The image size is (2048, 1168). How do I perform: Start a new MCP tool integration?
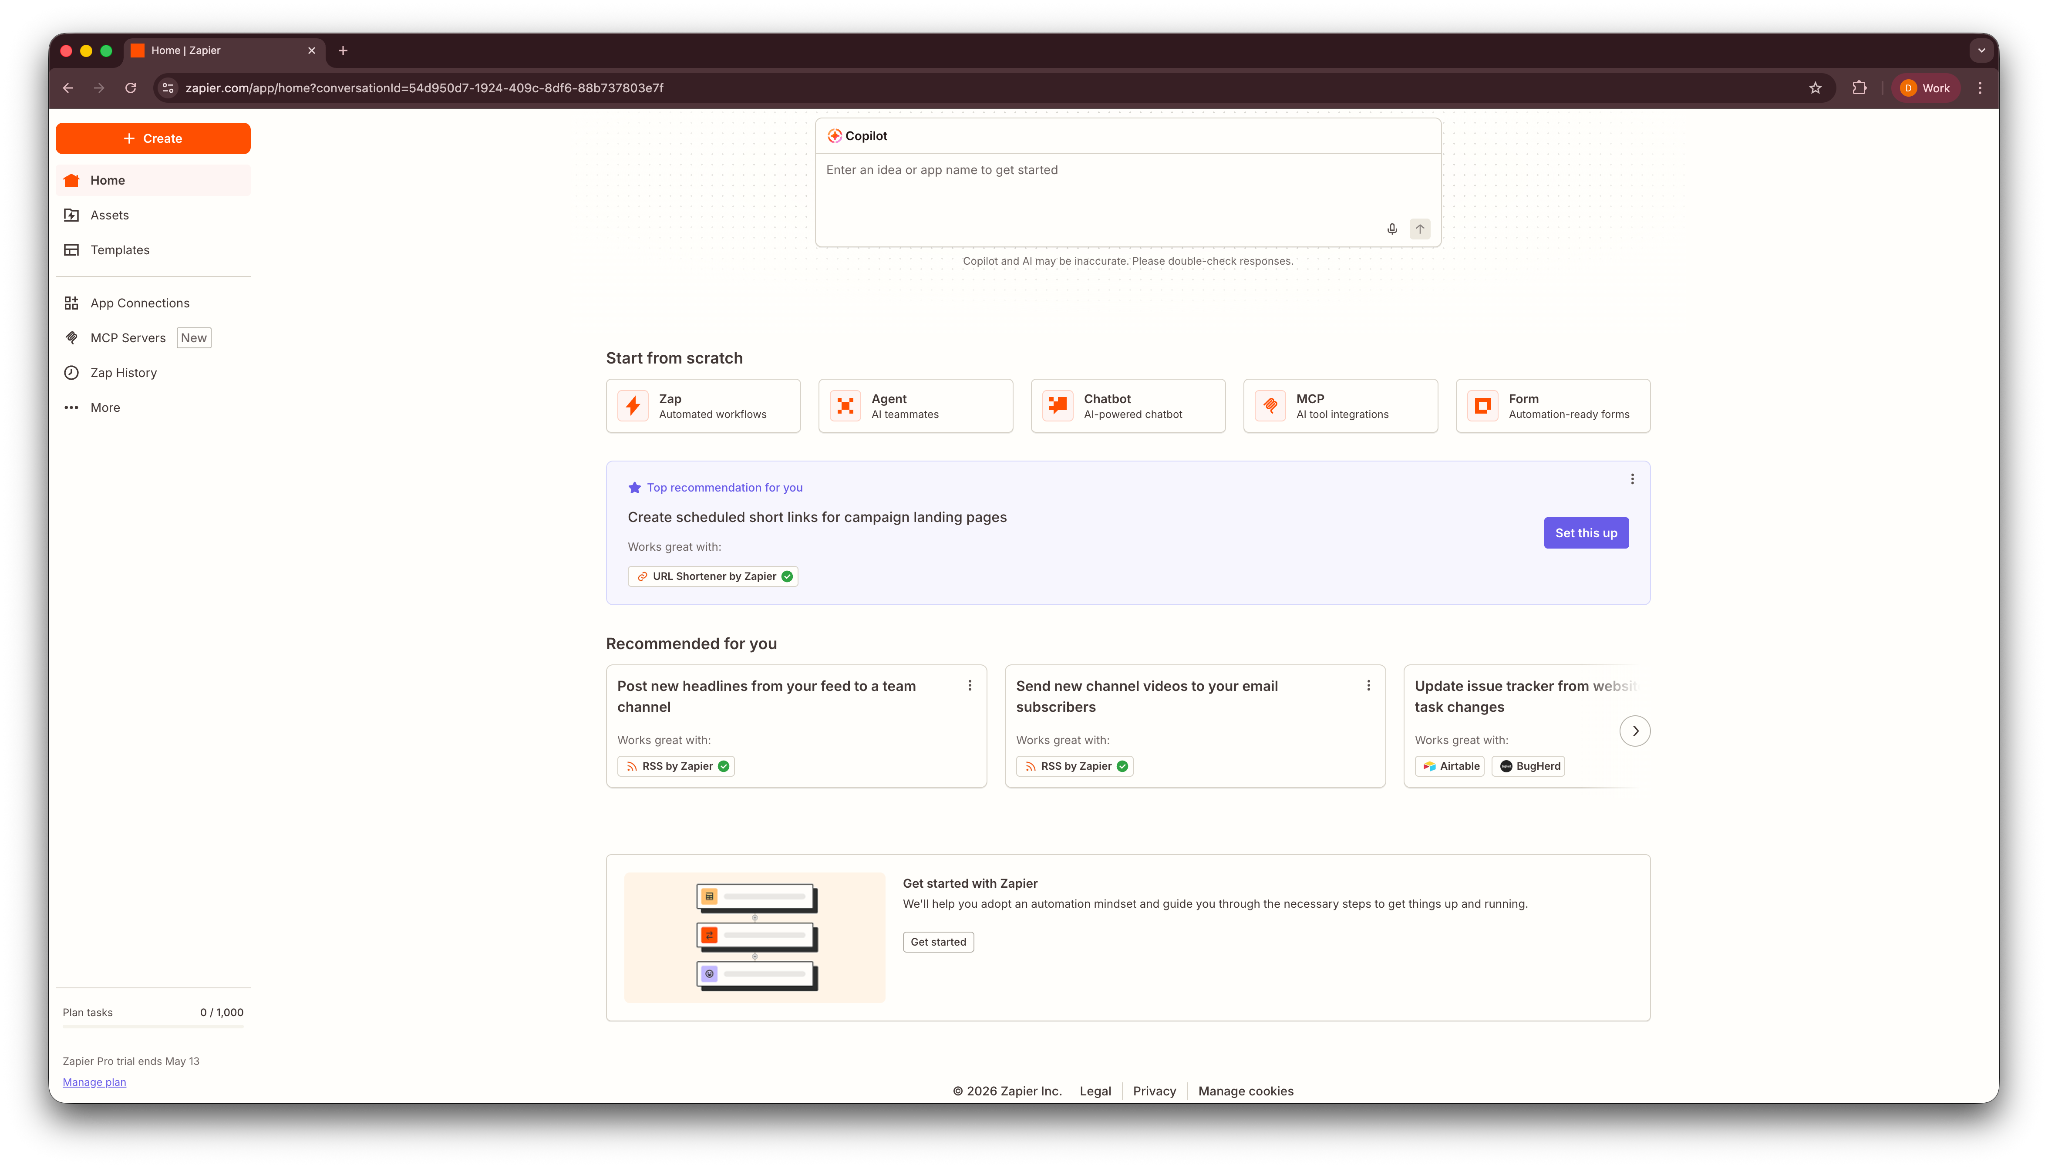tap(1341, 406)
